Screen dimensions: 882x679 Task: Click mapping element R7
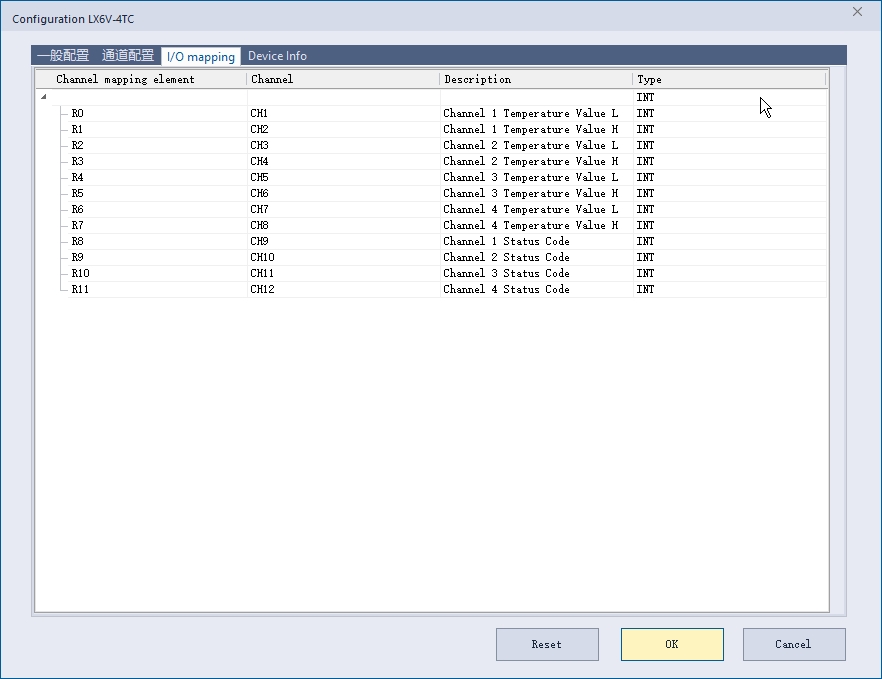[78, 226]
